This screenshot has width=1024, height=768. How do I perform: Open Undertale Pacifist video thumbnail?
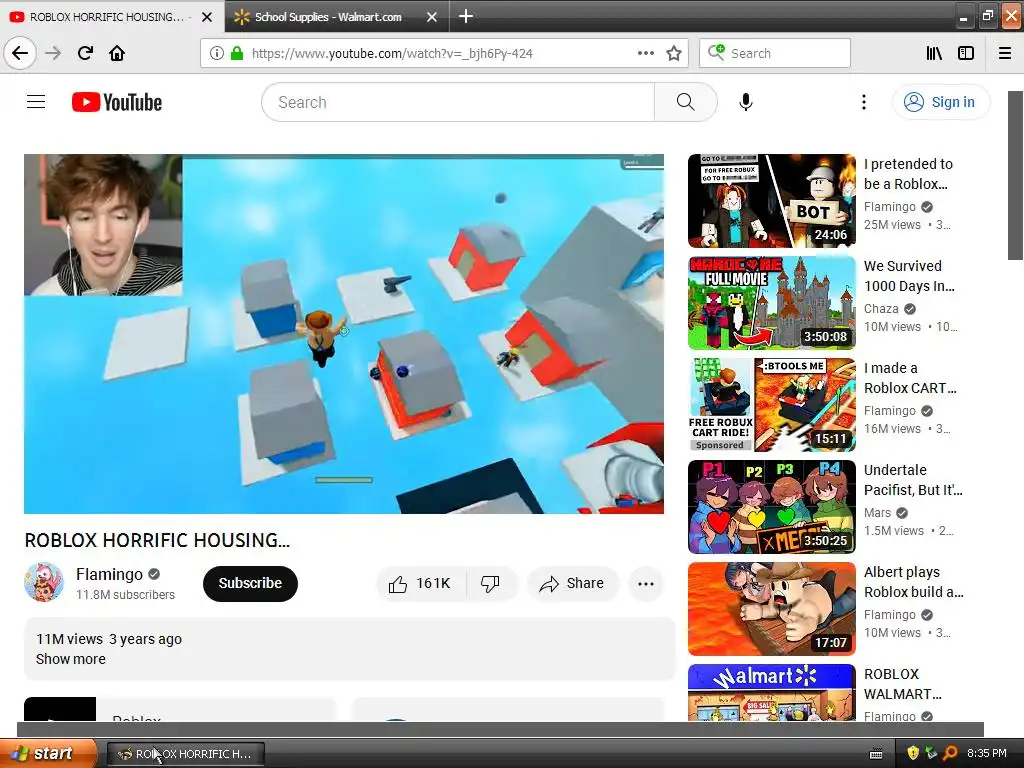[x=772, y=507]
